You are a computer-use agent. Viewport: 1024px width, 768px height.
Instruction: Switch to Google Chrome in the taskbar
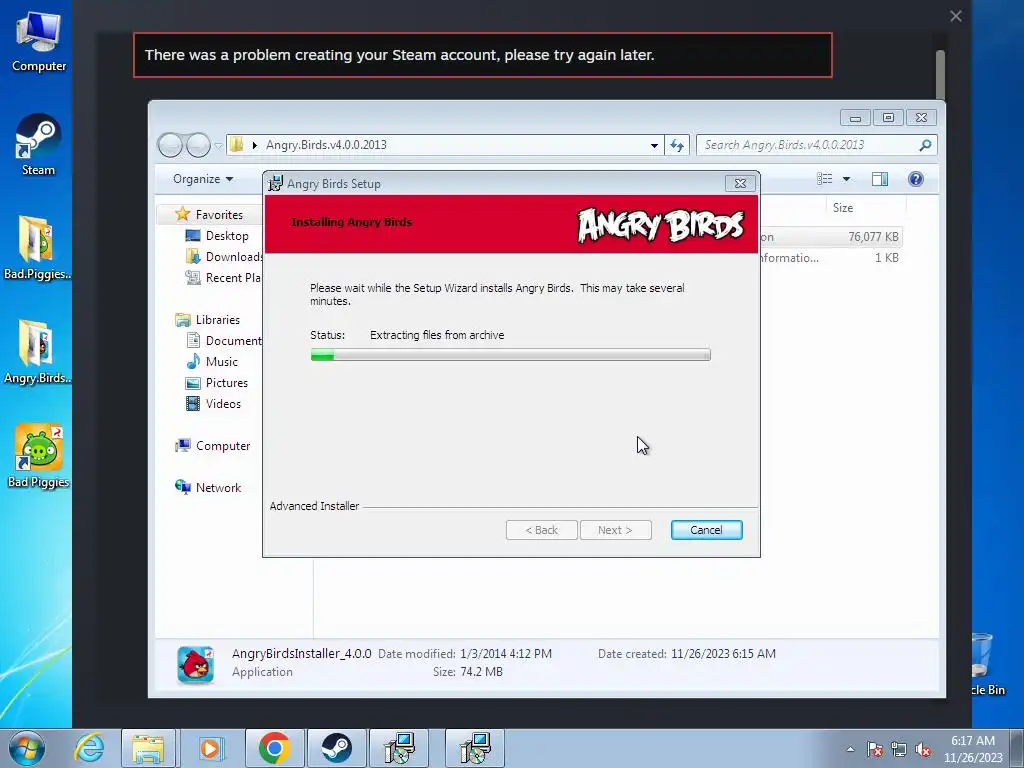274,748
